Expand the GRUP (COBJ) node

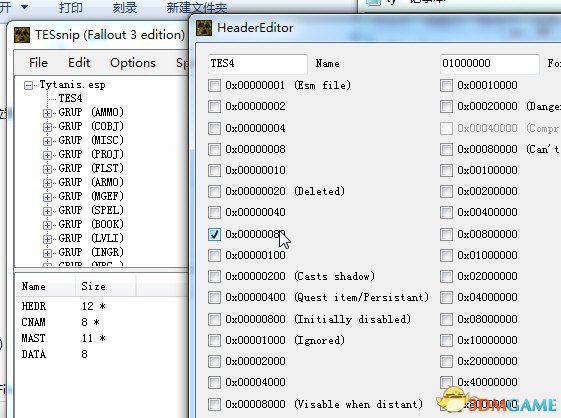[47, 127]
